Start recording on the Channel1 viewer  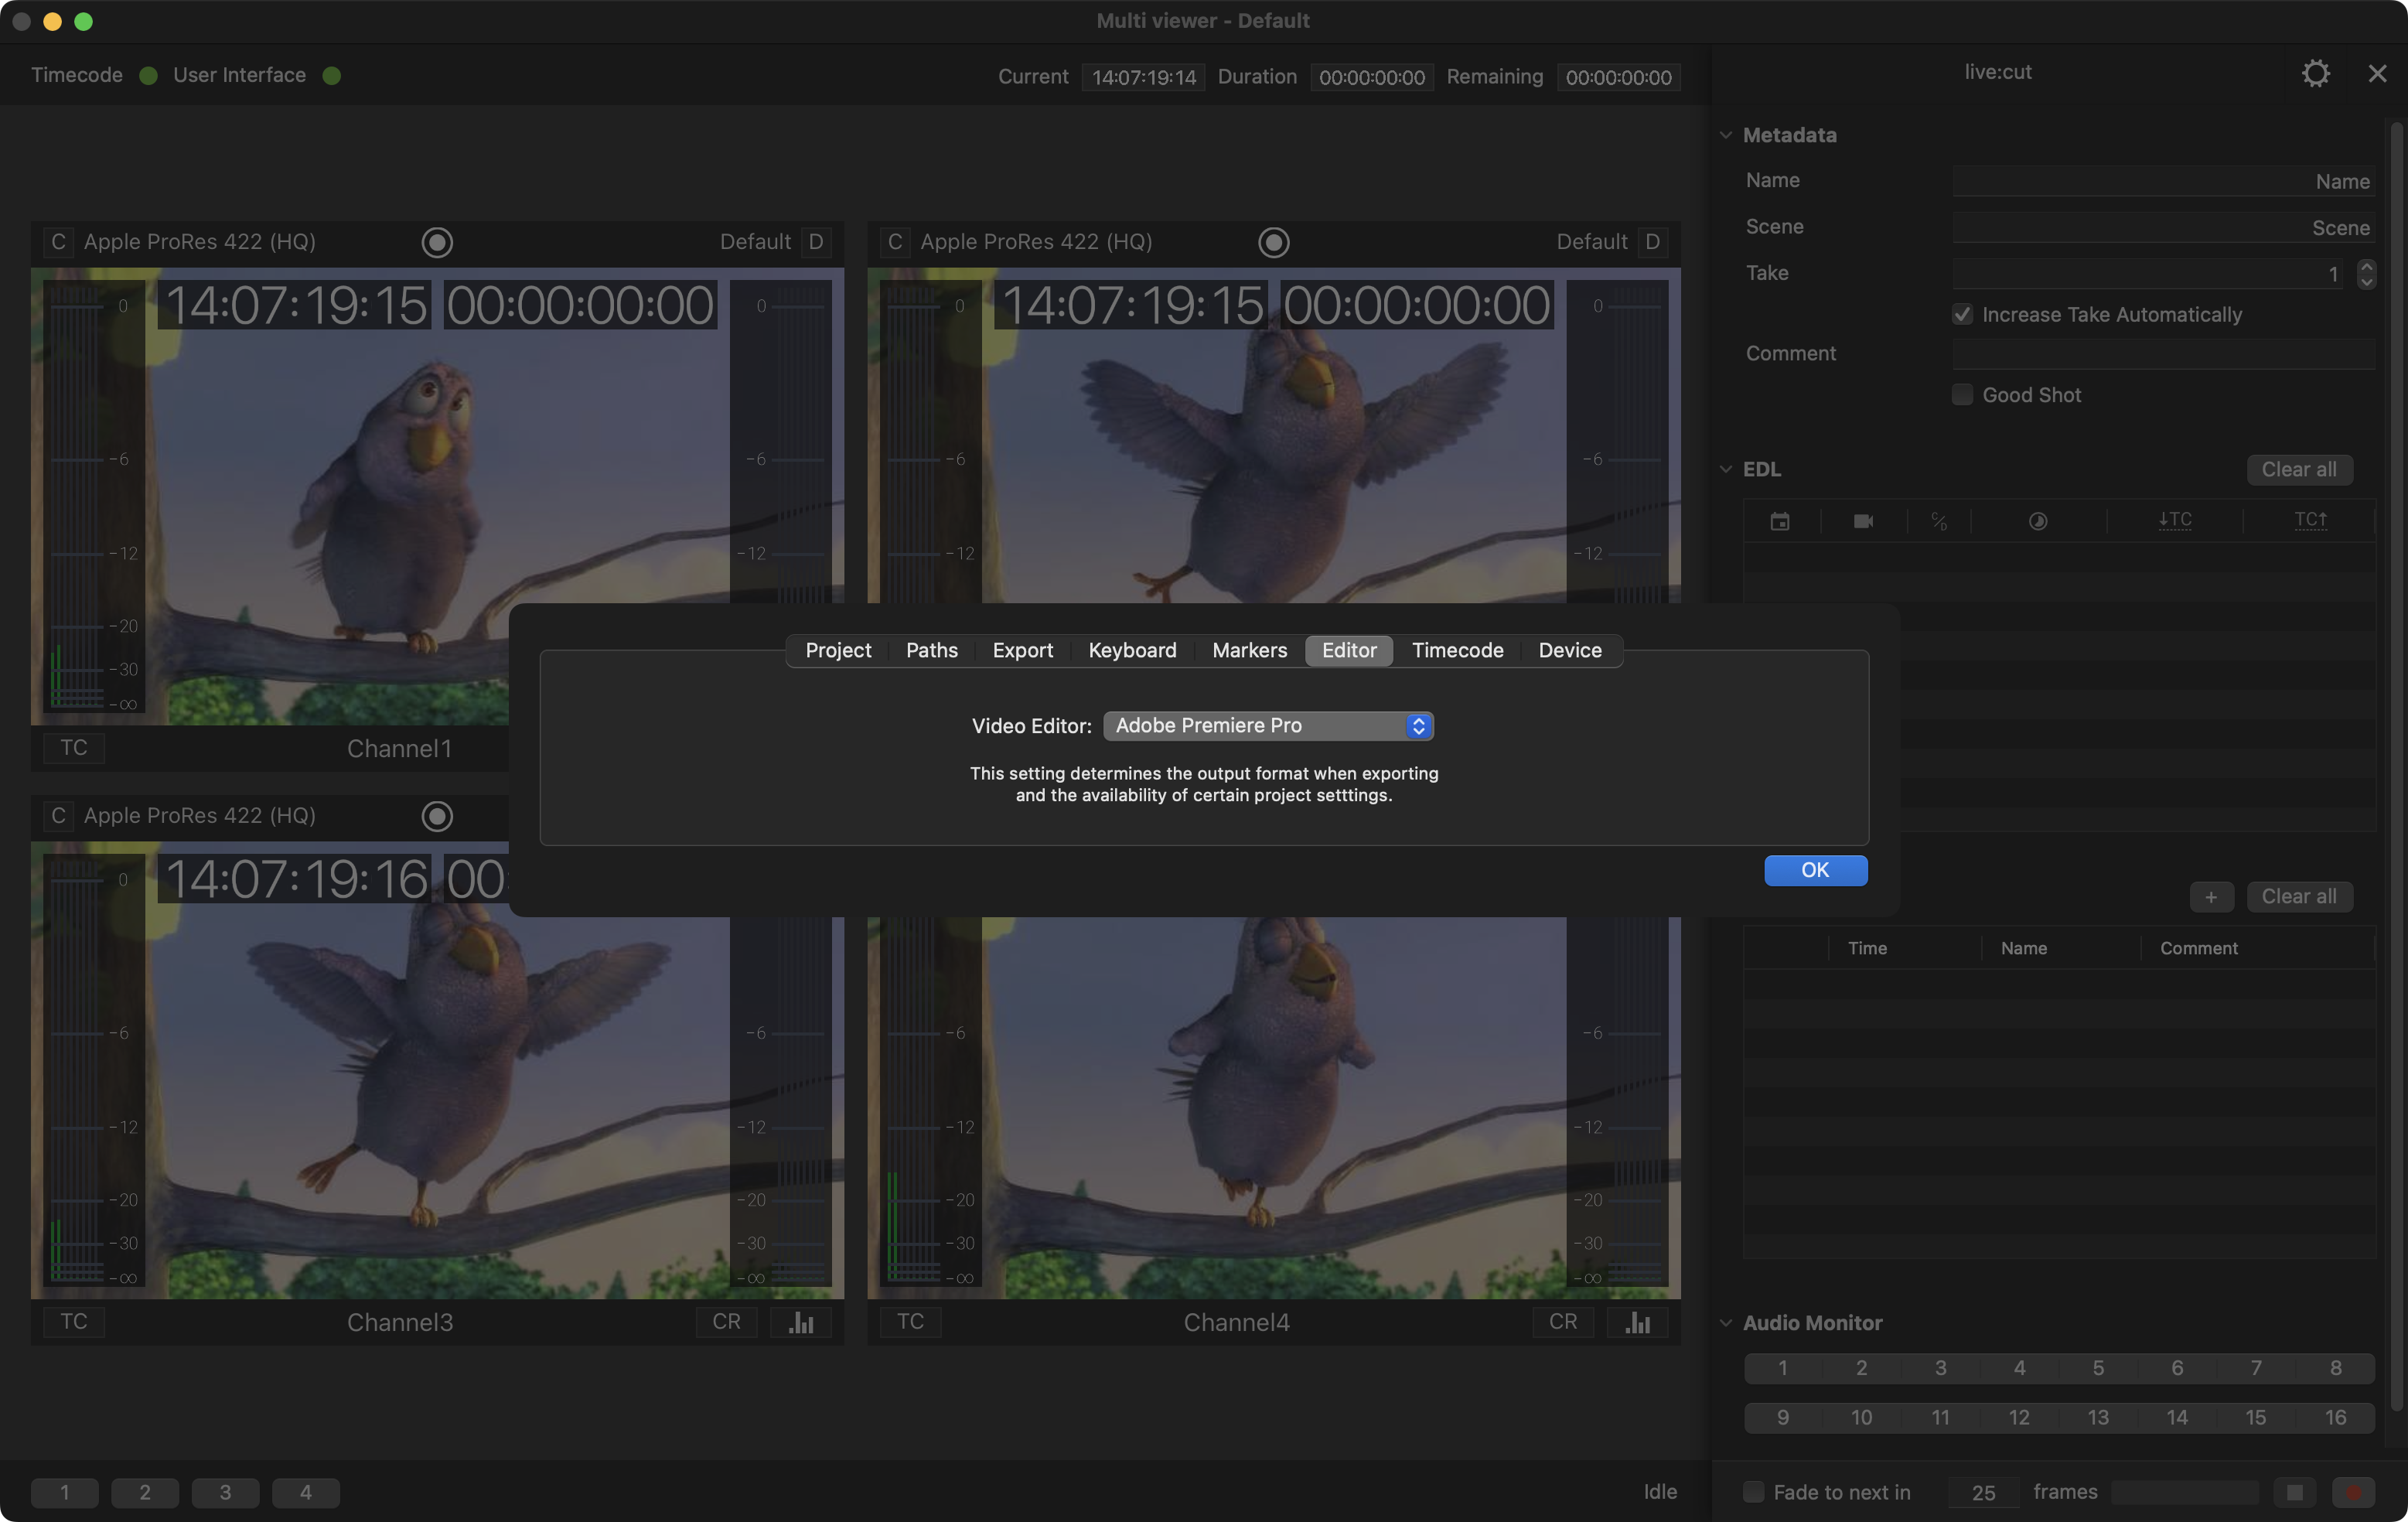click(437, 242)
